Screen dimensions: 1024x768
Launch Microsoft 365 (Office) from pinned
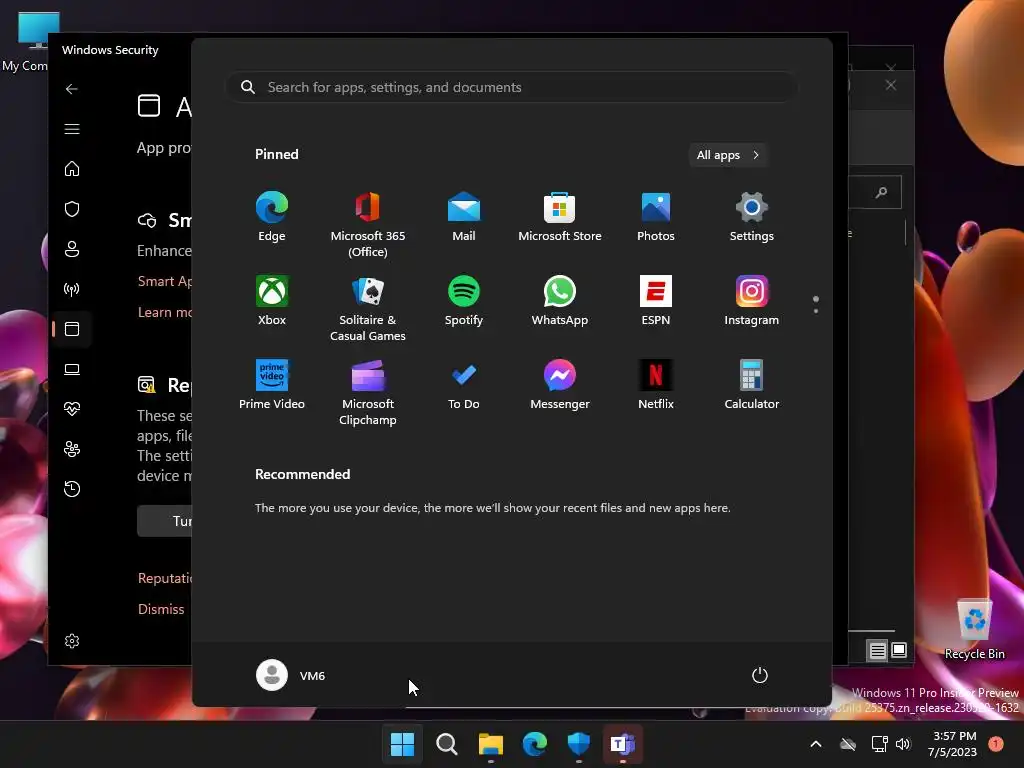[x=368, y=224]
